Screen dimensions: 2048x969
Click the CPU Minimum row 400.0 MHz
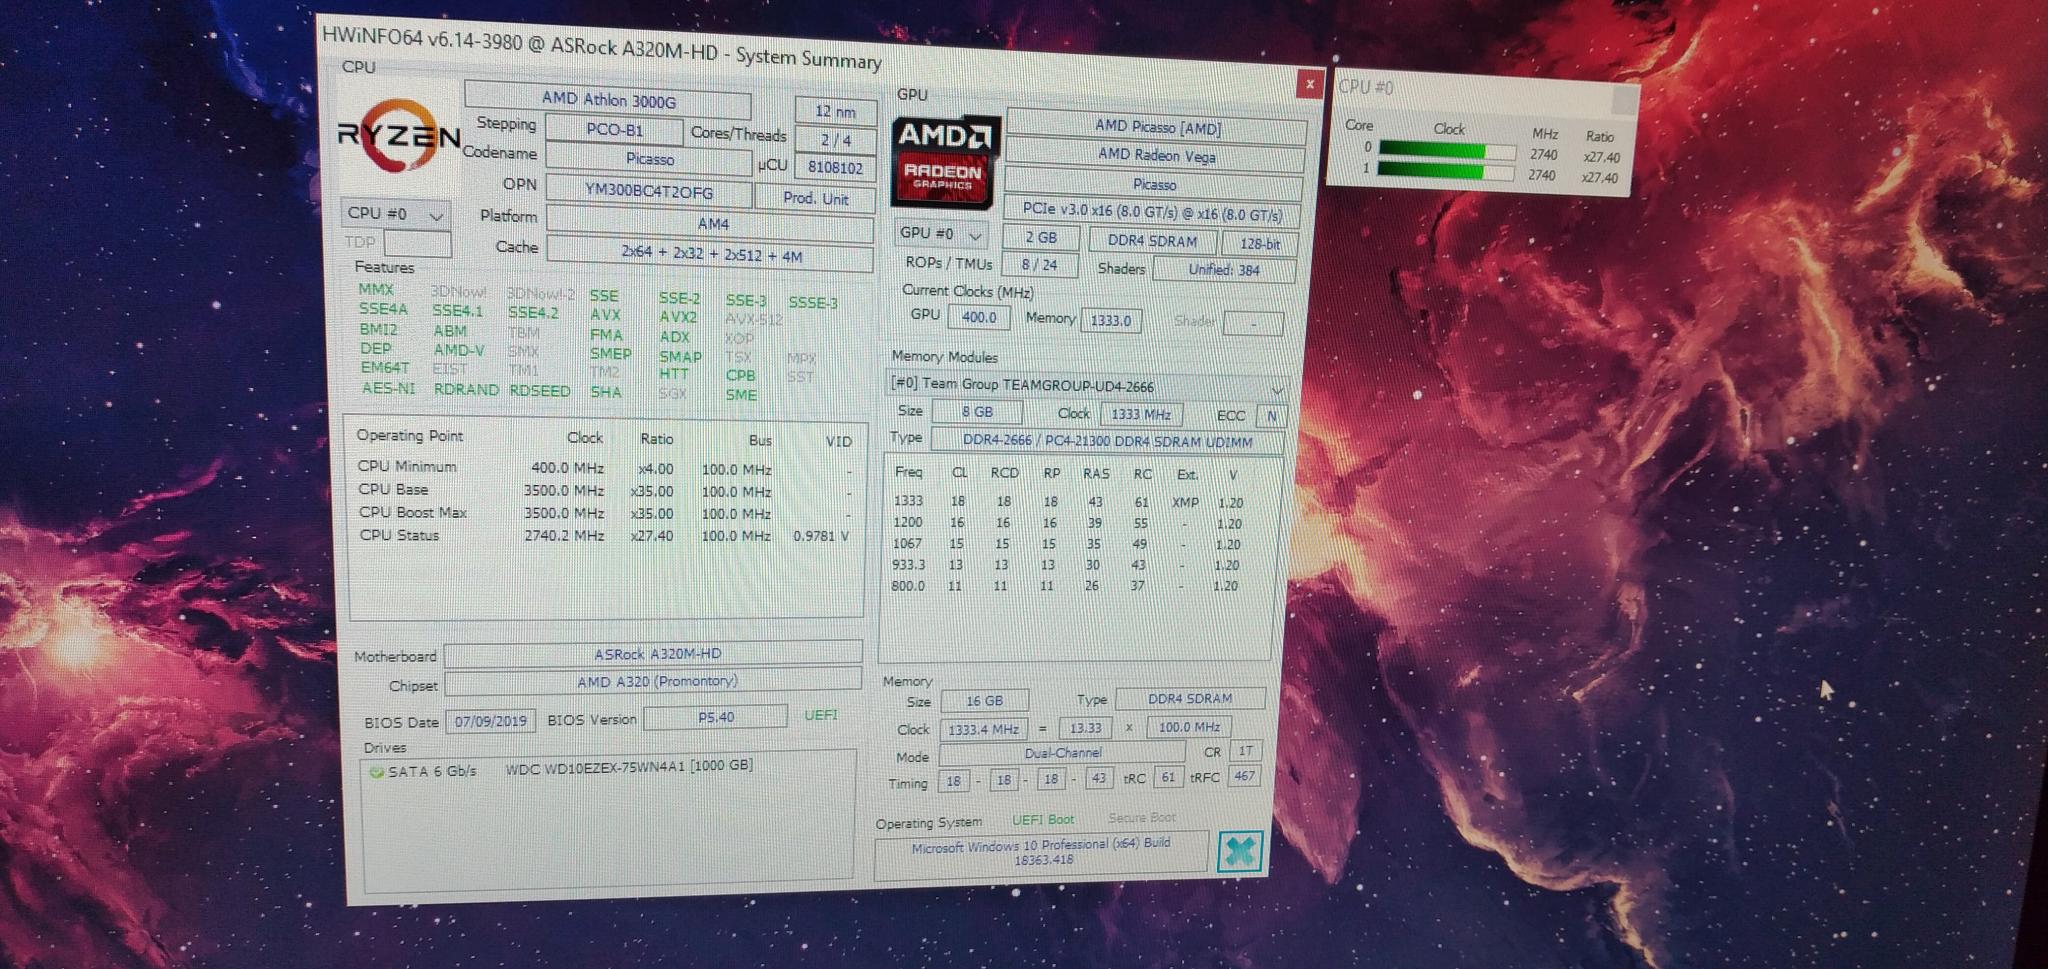pyautogui.click(x=604, y=468)
